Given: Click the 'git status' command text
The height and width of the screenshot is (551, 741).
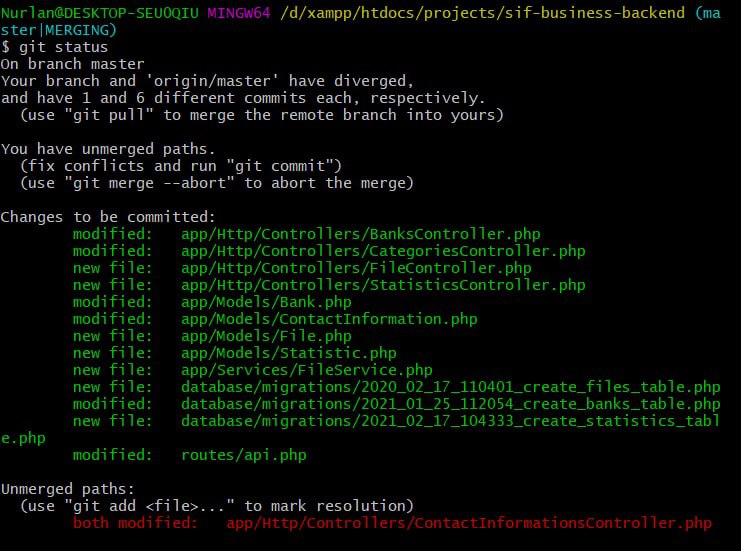Looking at the screenshot, I should [63, 47].
